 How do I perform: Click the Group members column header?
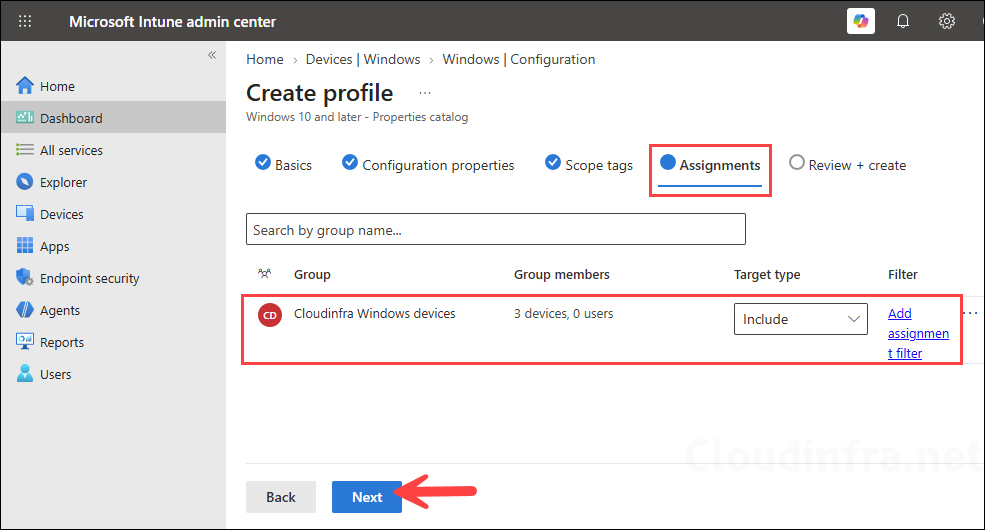562,274
